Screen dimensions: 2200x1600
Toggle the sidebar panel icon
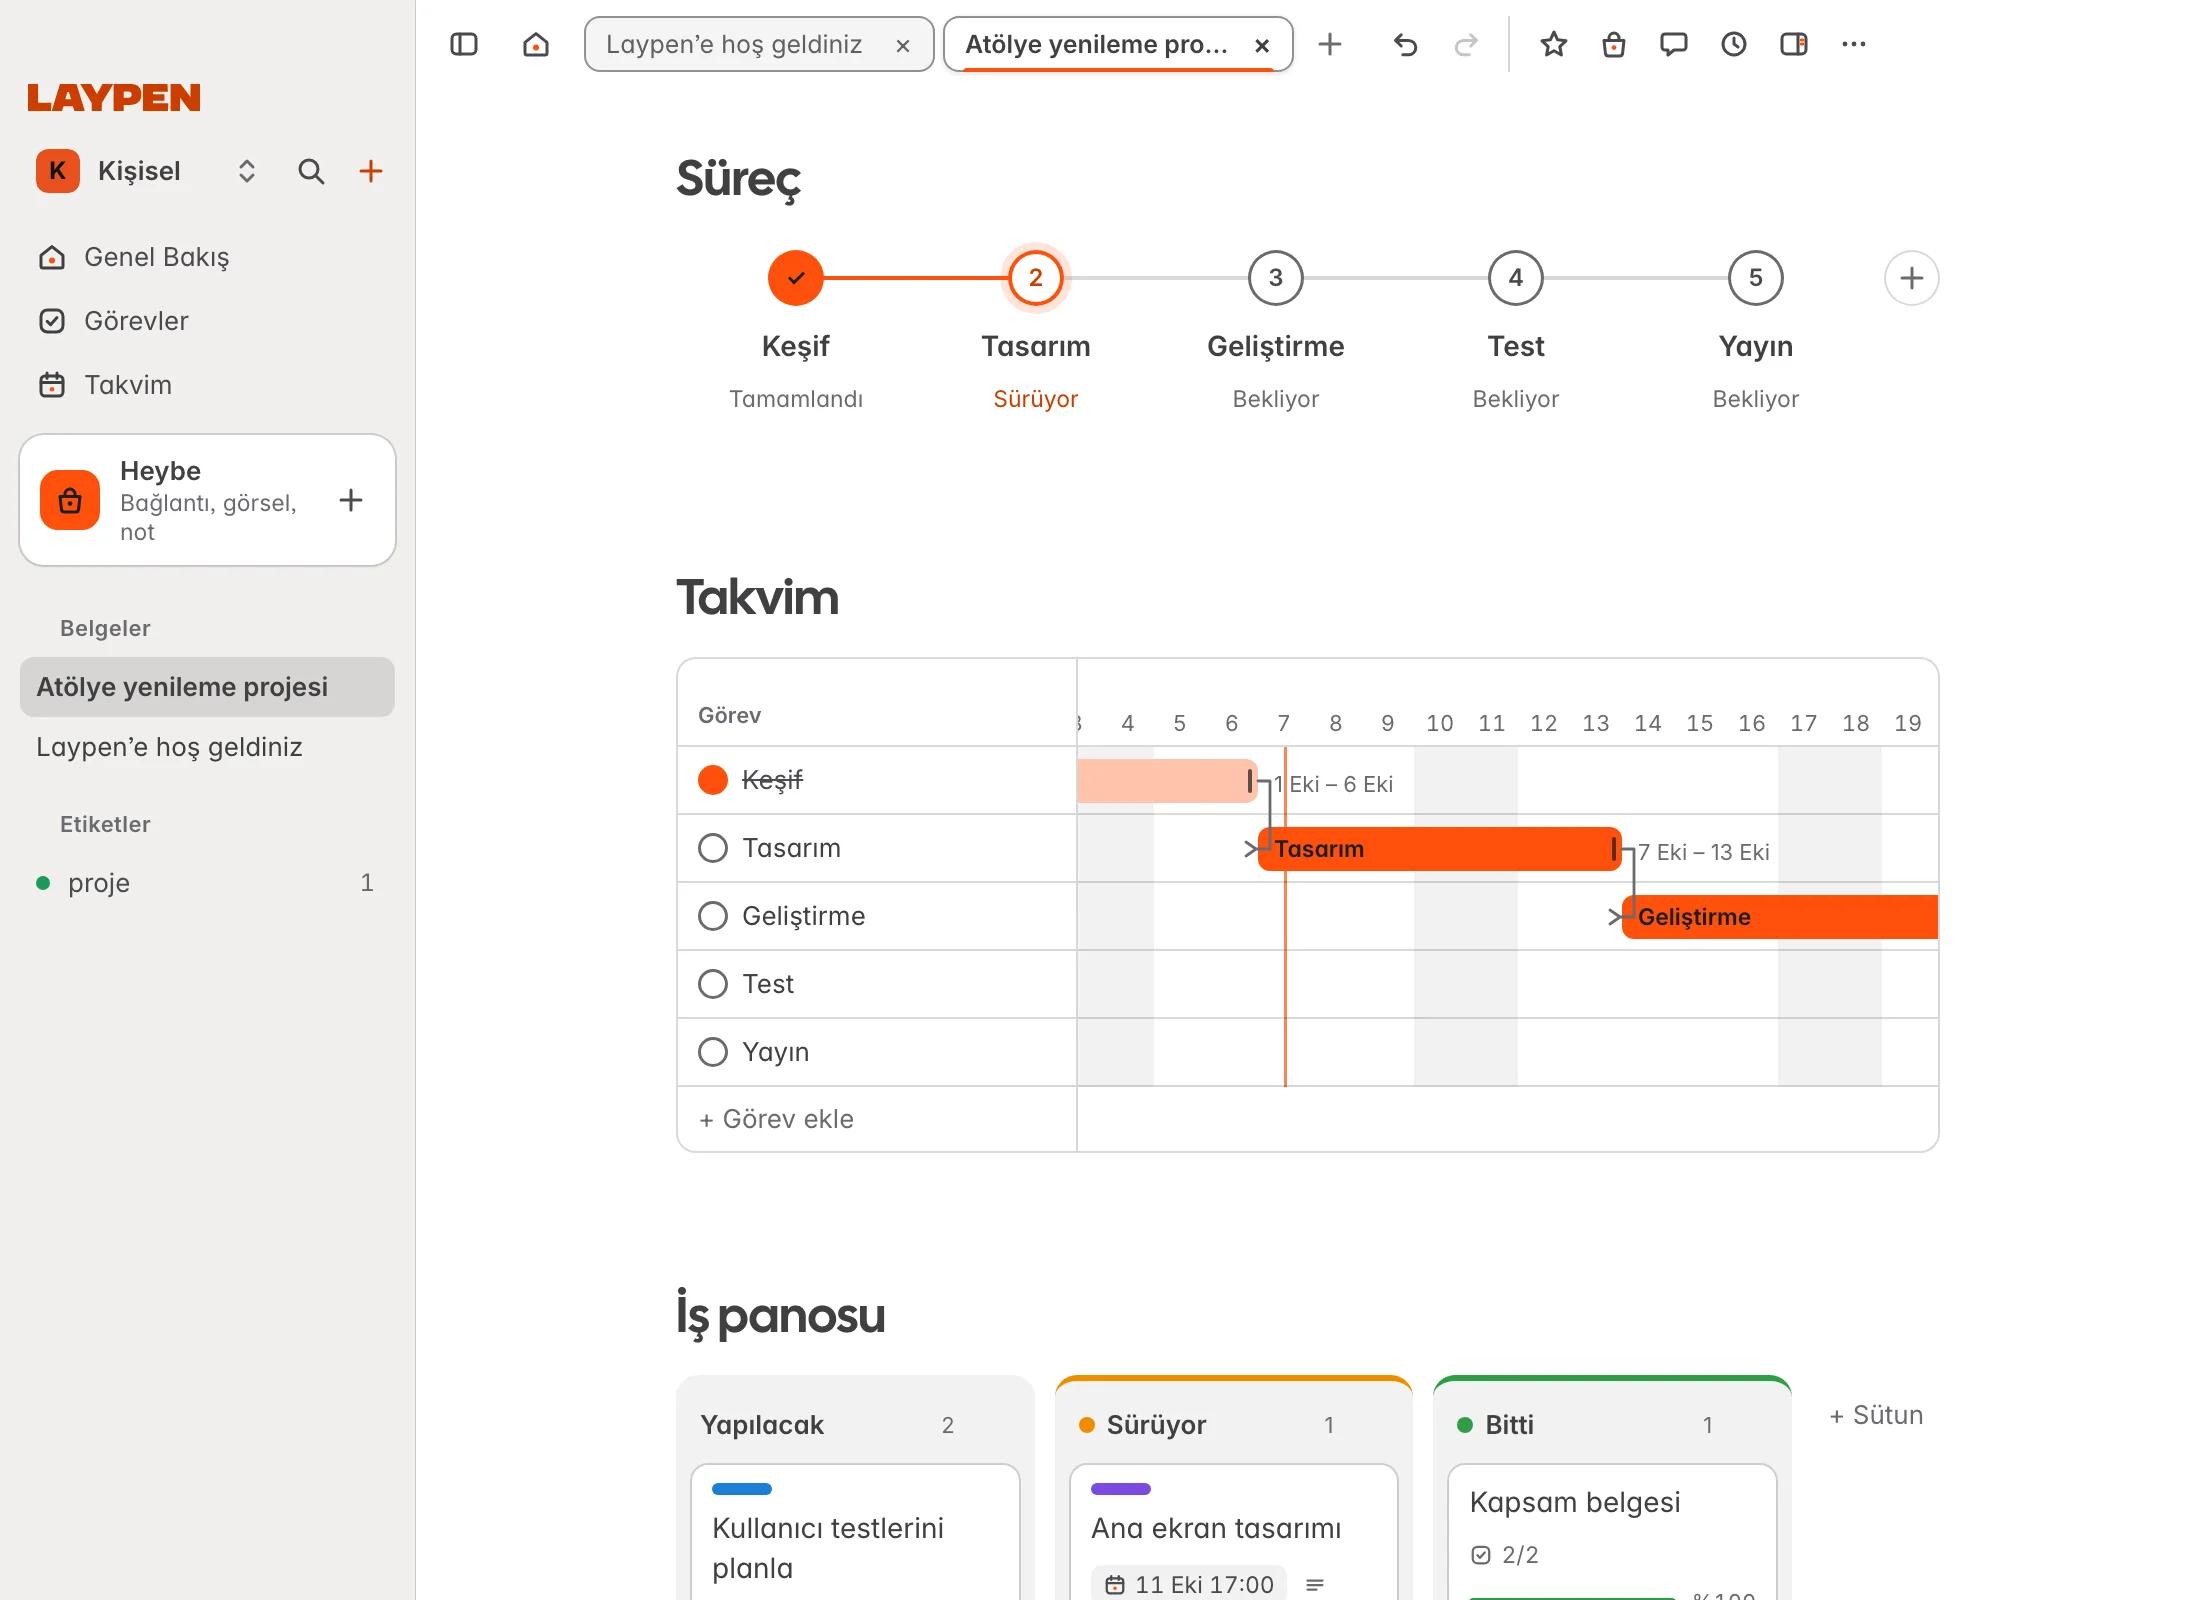point(464,44)
